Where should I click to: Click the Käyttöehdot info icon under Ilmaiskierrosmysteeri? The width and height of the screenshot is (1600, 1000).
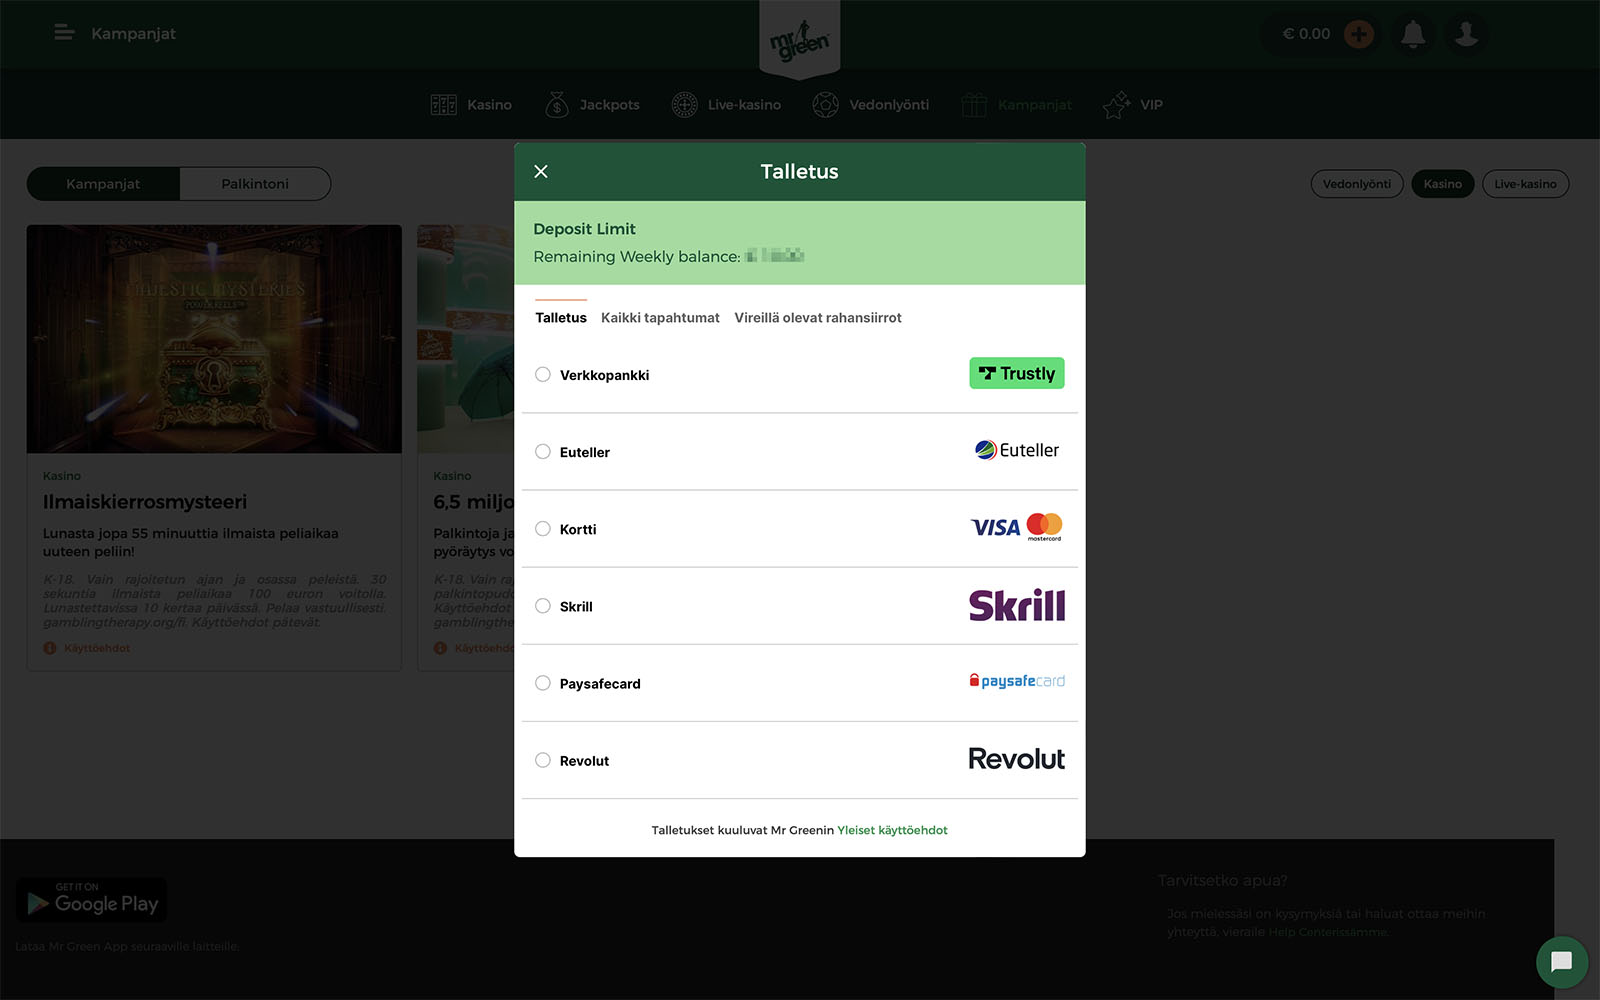[50, 648]
